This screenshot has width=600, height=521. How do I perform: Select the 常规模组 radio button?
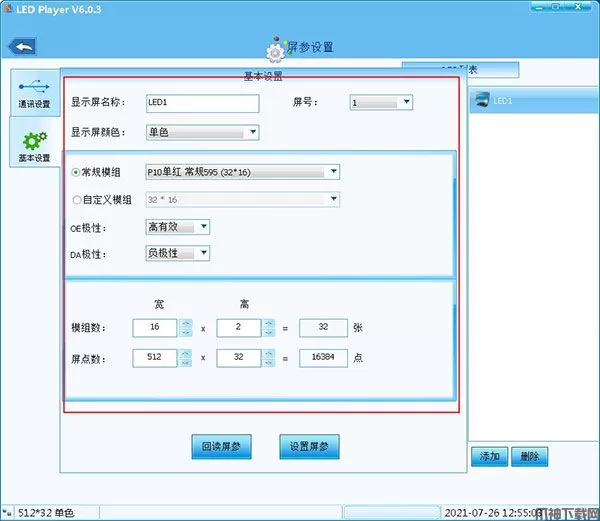click(77, 172)
